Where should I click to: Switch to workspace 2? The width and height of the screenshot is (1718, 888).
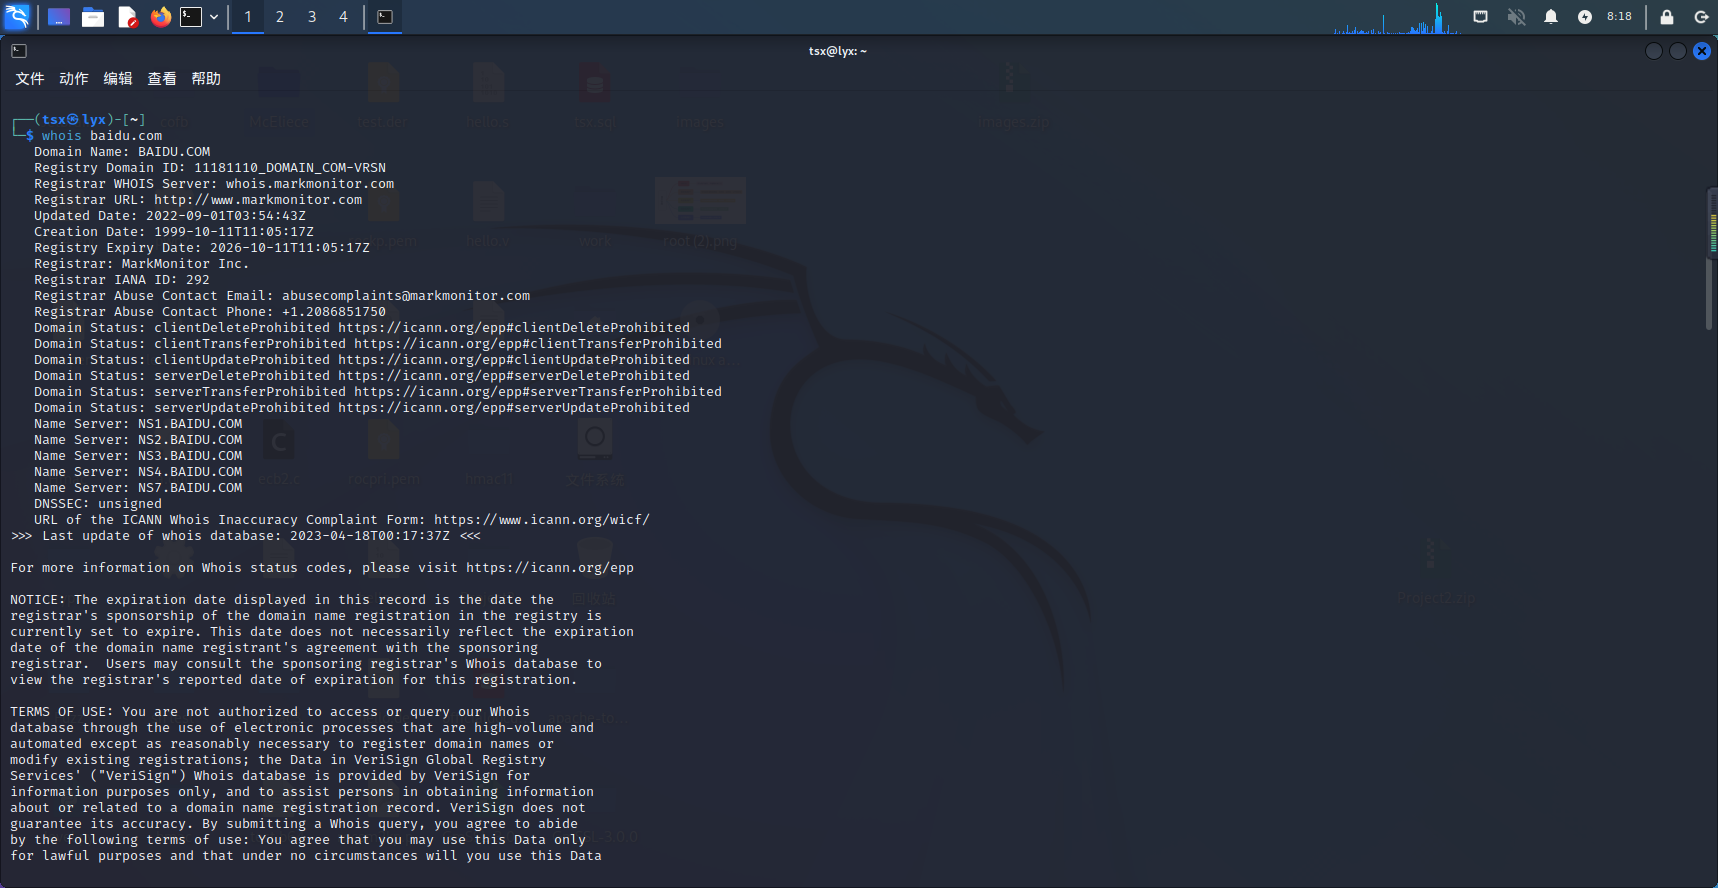tap(280, 17)
